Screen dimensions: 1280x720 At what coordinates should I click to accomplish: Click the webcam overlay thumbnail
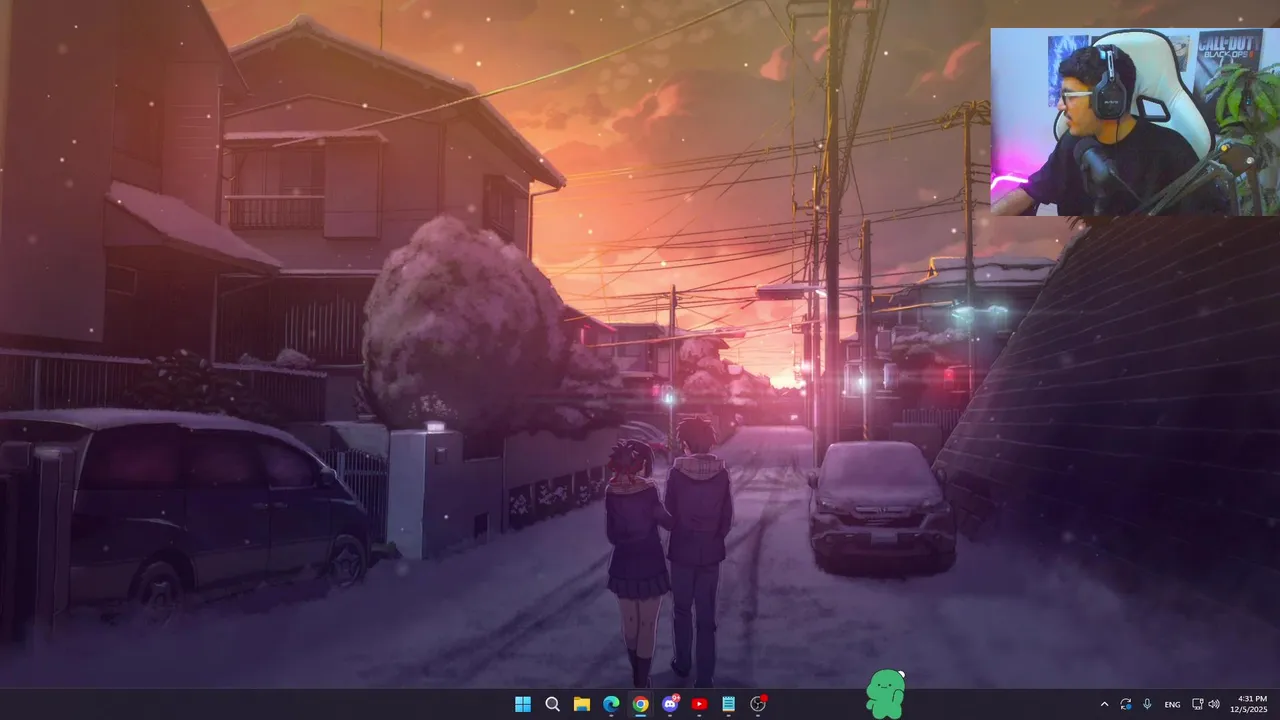click(1135, 122)
